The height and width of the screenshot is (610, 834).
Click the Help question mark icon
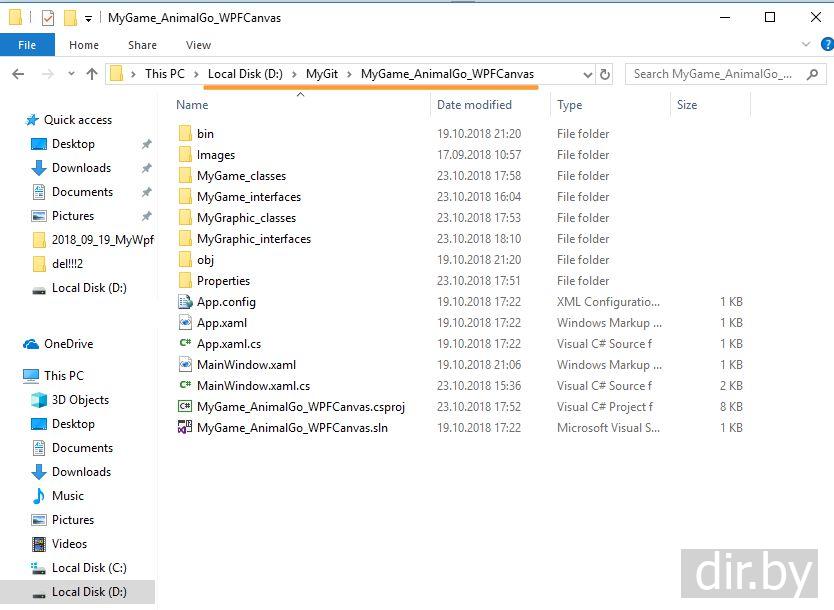[828, 45]
